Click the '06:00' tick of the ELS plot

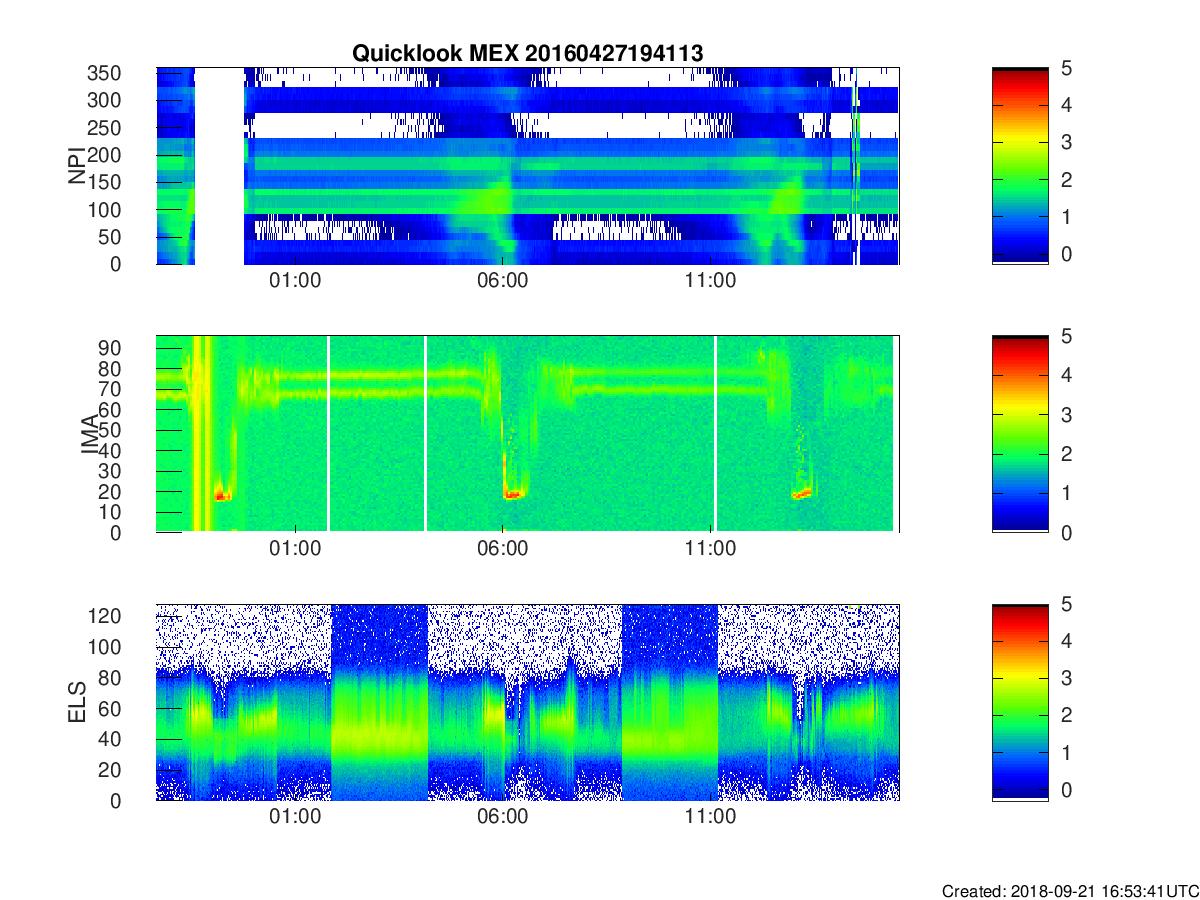(503, 817)
